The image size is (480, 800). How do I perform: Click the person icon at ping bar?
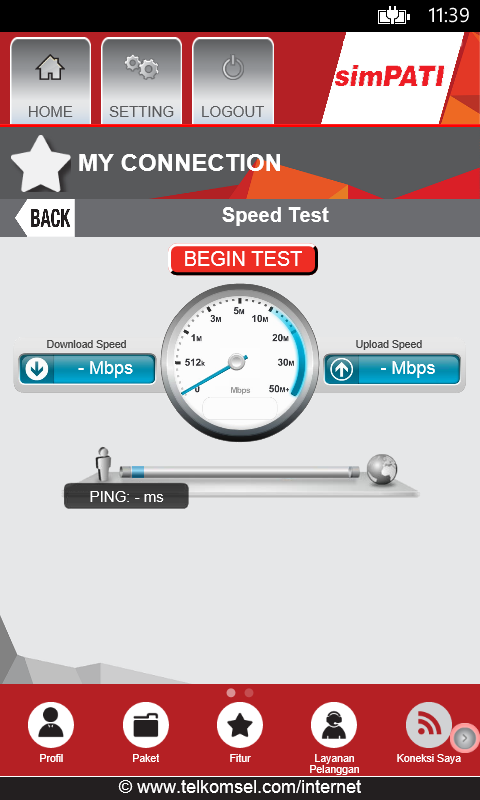104,464
